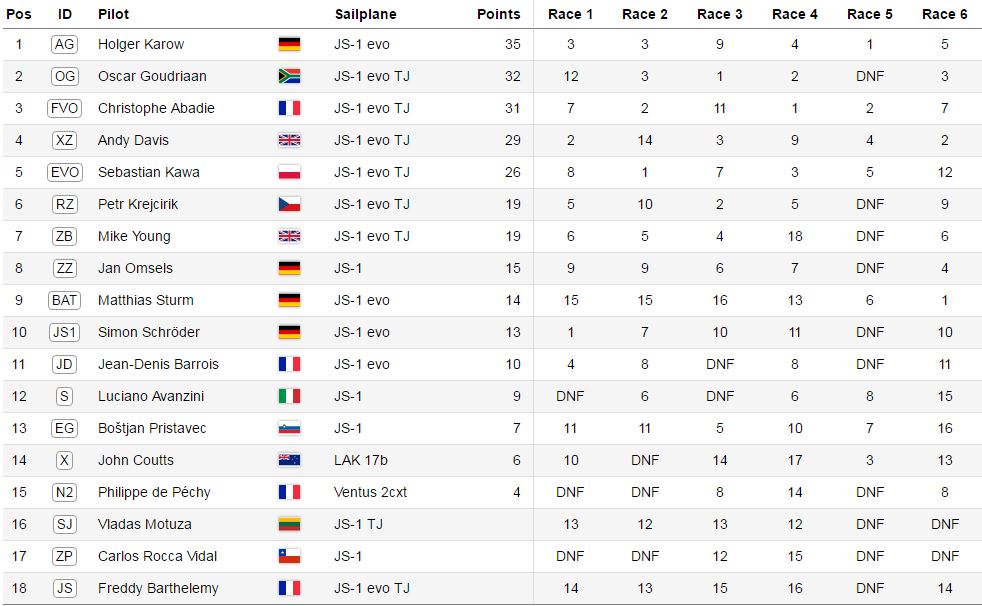982x606 pixels.
Task: Click the South African flag for Oscar Goudriaan
Action: pos(289,76)
